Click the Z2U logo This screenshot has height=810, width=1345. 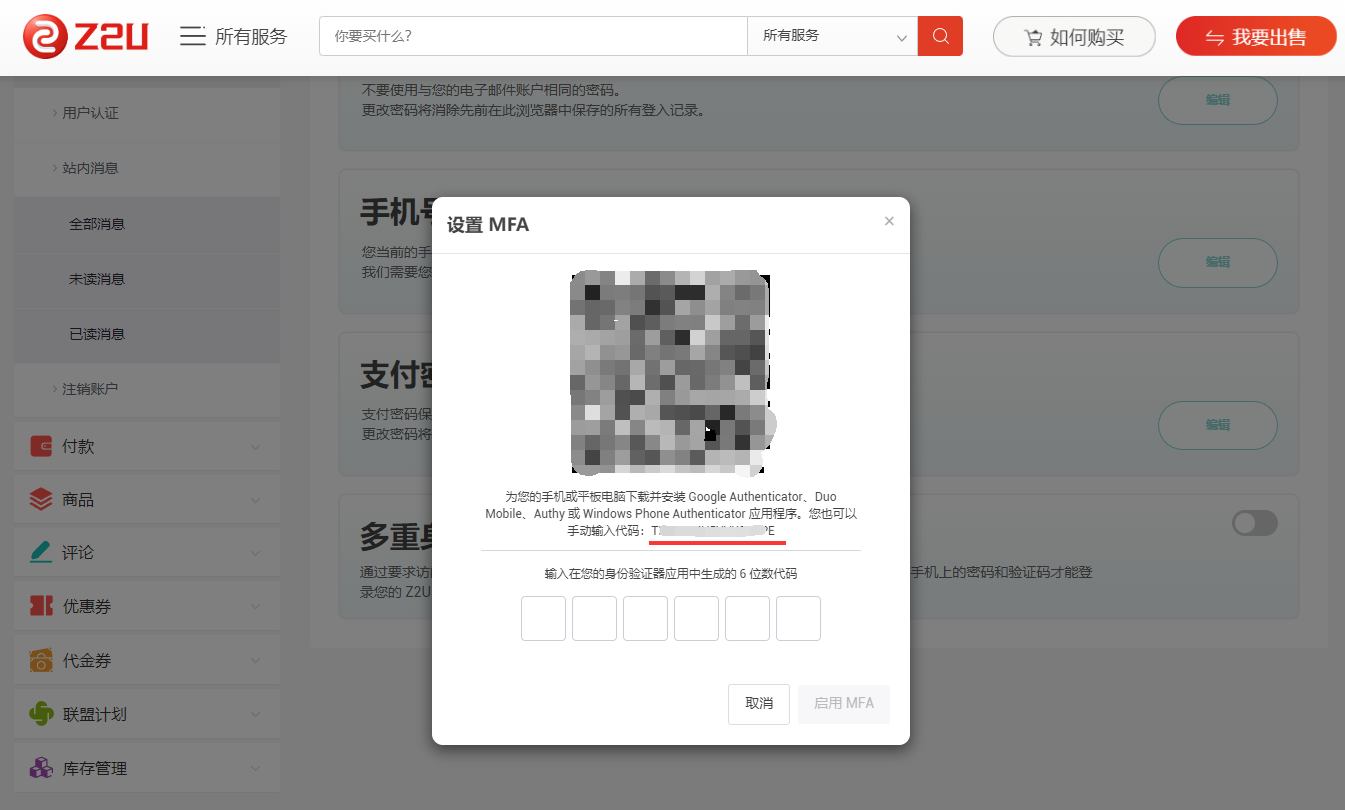[86, 37]
